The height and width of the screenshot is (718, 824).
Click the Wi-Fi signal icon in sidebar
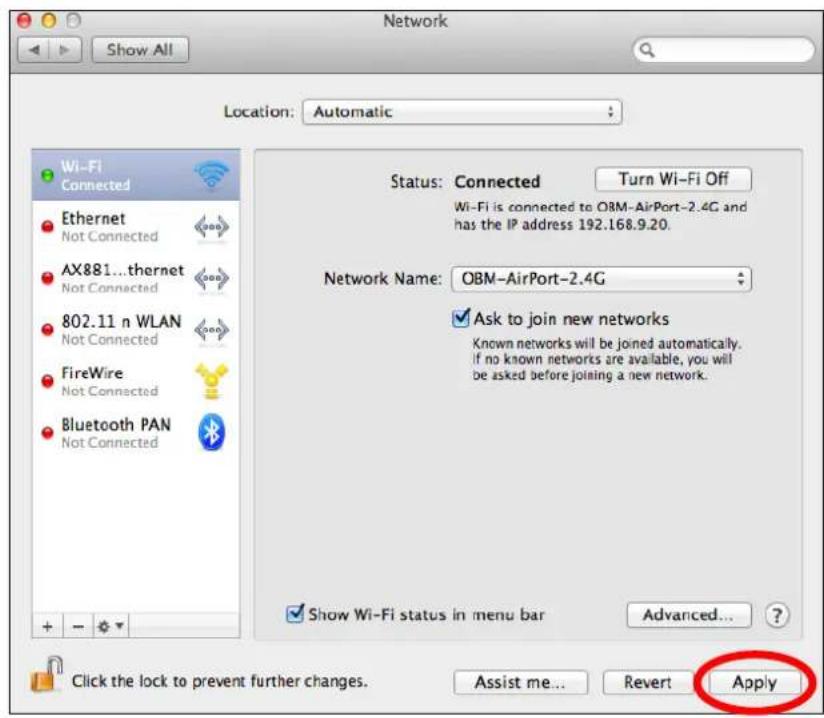click(211, 175)
